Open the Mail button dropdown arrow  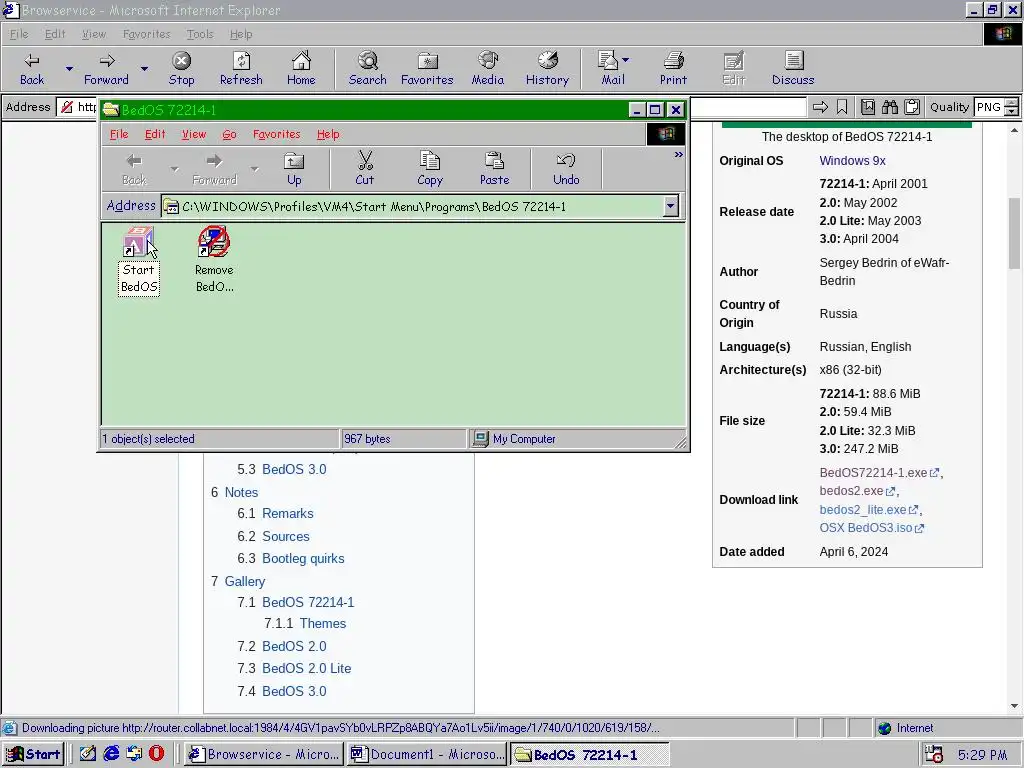[626, 60]
